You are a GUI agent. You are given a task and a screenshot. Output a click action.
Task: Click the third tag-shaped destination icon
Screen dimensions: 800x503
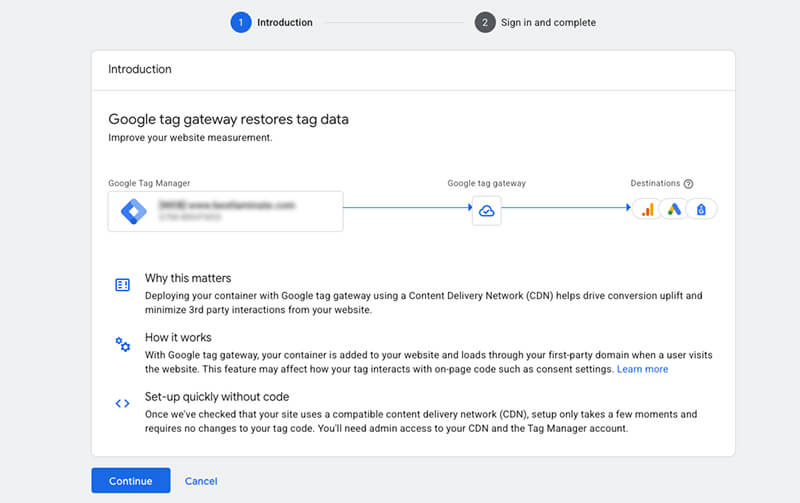click(x=701, y=210)
